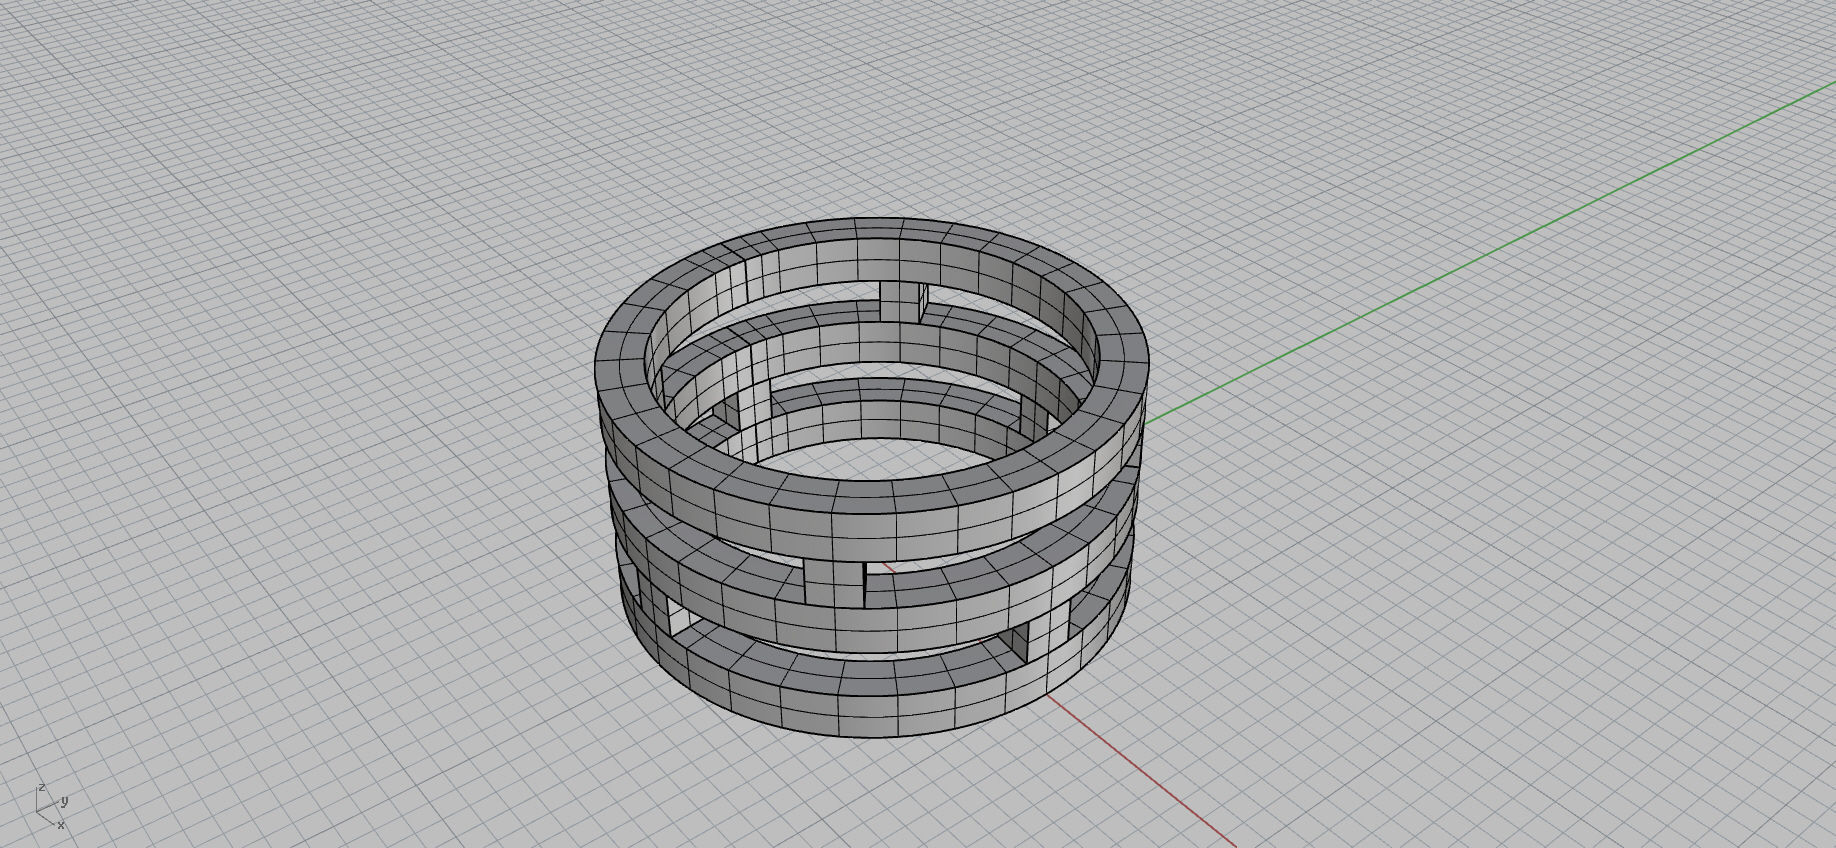
Task: Click the world axes indicator icon
Action: pyautogui.click(x=51, y=807)
